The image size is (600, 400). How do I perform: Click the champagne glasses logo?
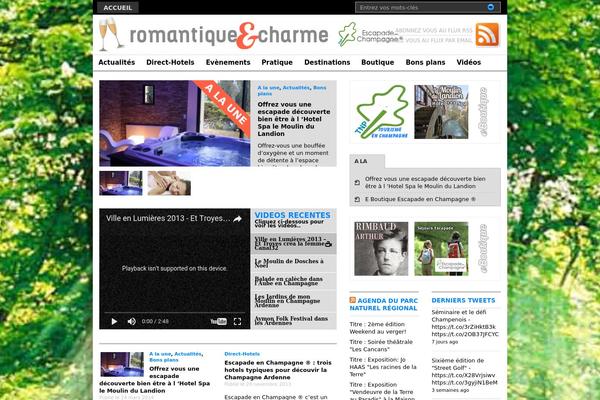(111, 34)
